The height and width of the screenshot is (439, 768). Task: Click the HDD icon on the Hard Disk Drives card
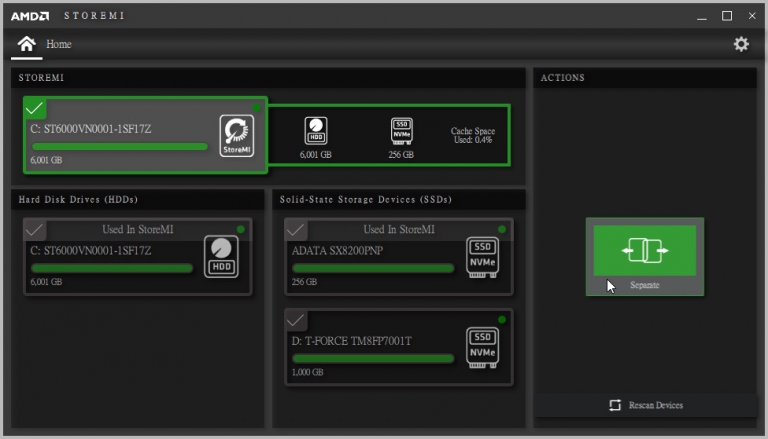pos(221,257)
